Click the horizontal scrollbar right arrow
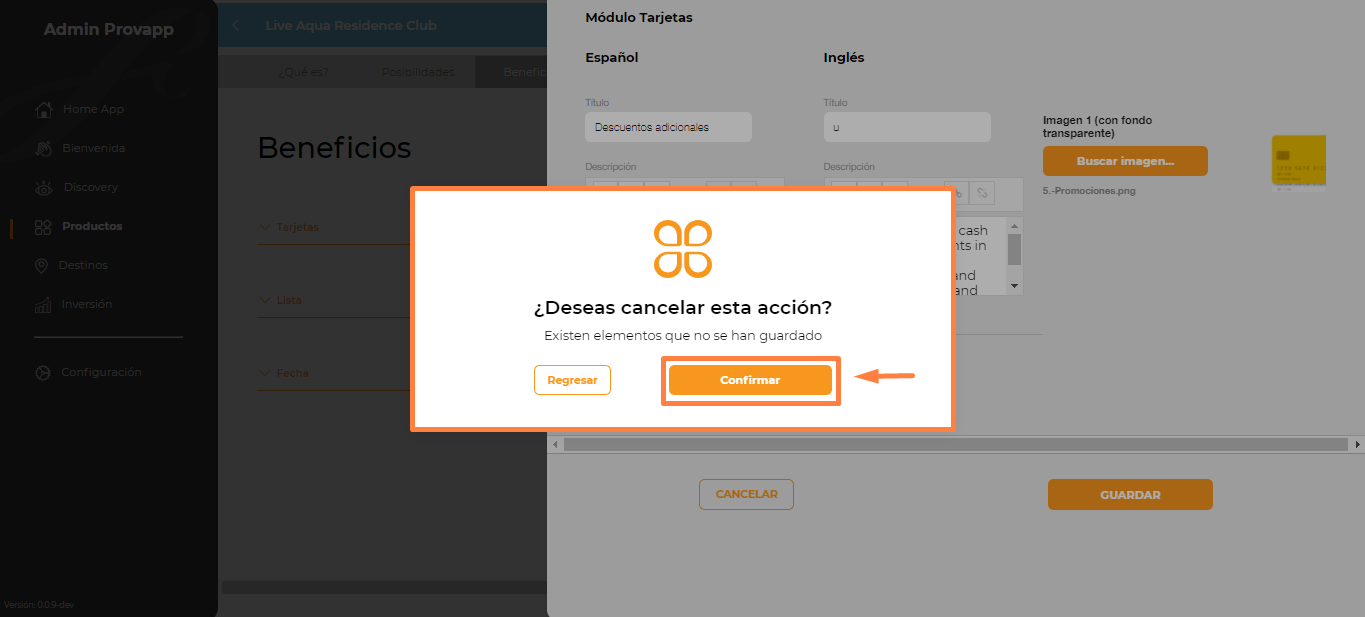This screenshot has width=1365, height=617. point(1357,444)
